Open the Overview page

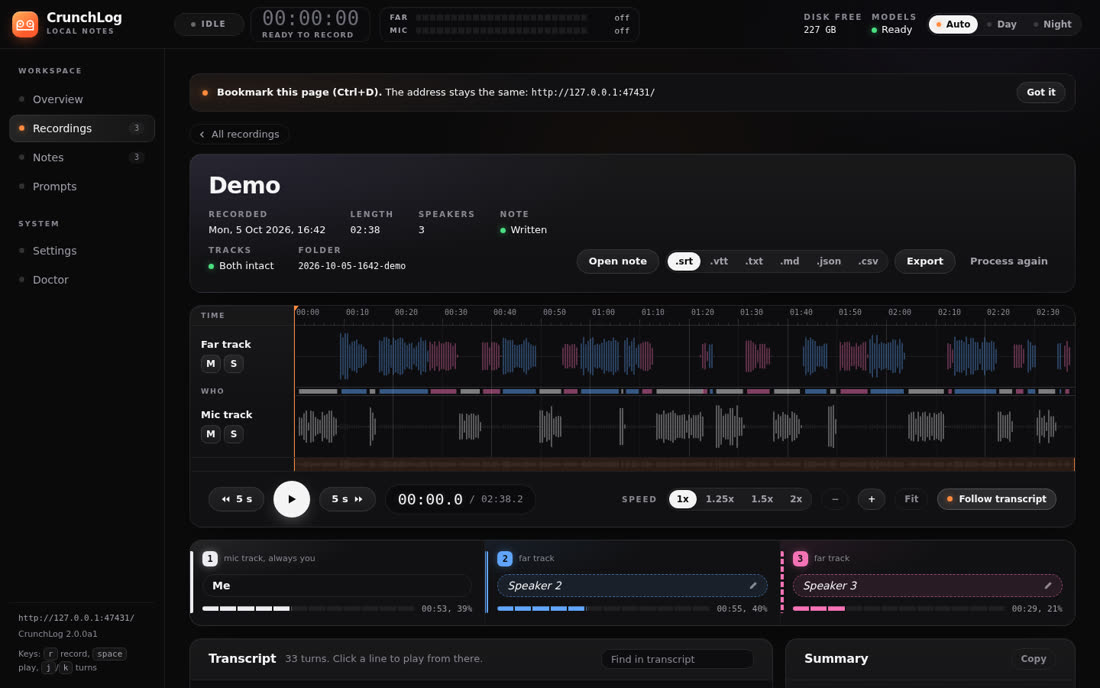(82, 100)
